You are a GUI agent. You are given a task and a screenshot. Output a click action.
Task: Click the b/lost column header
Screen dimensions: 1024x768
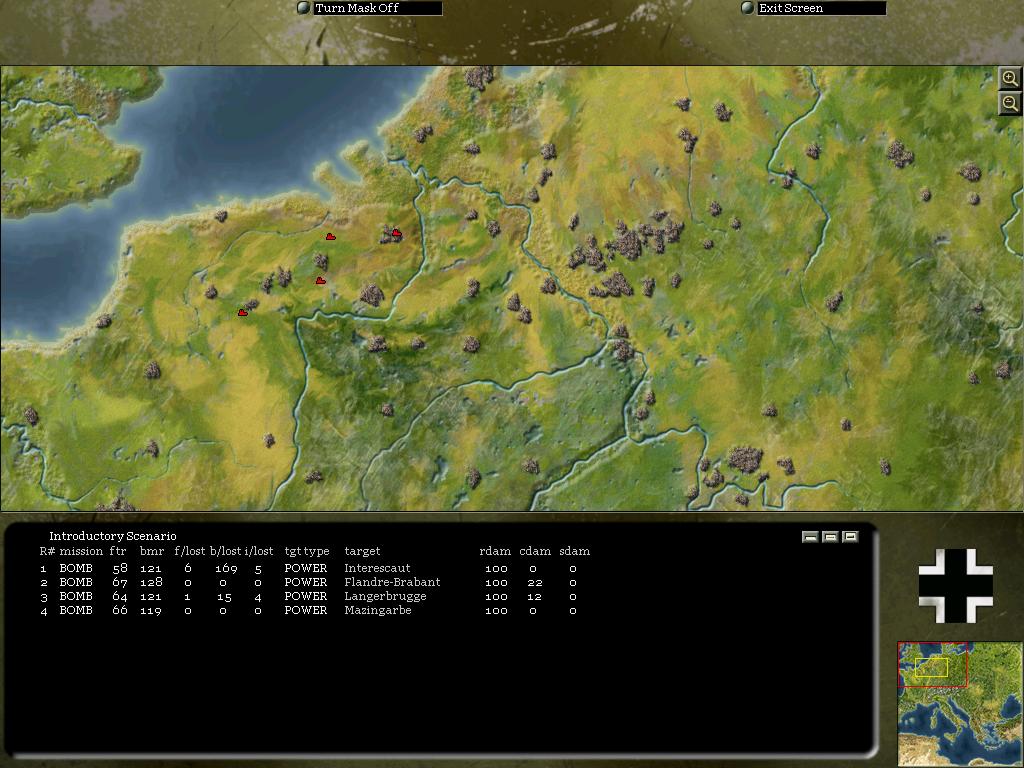point(225,551)
